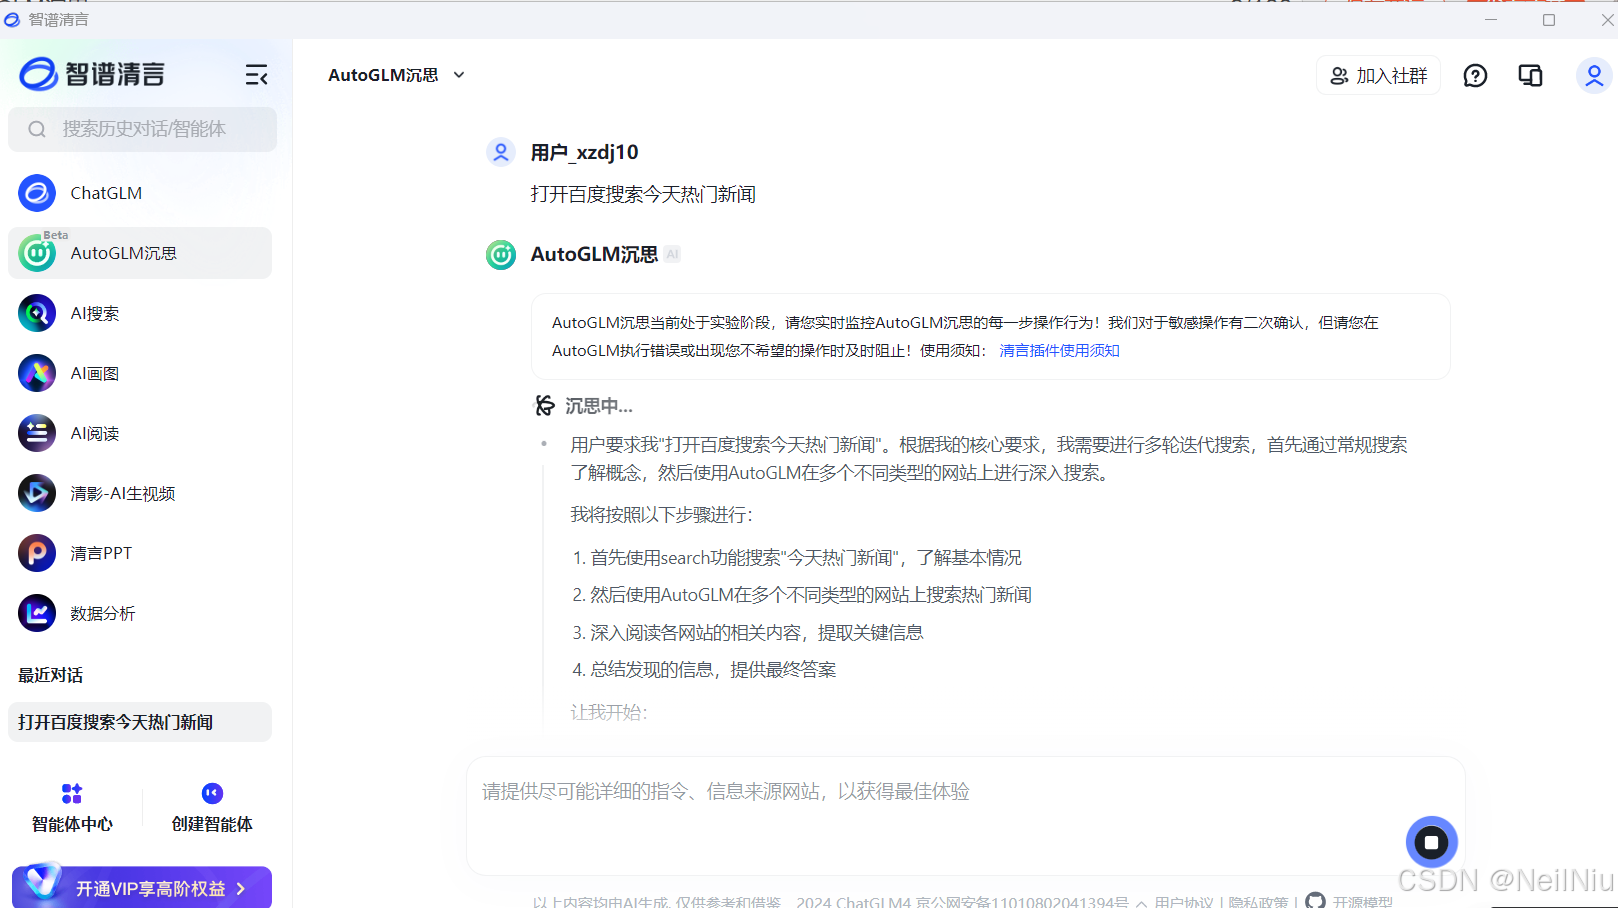Open the AI阅读 icon

37,433
